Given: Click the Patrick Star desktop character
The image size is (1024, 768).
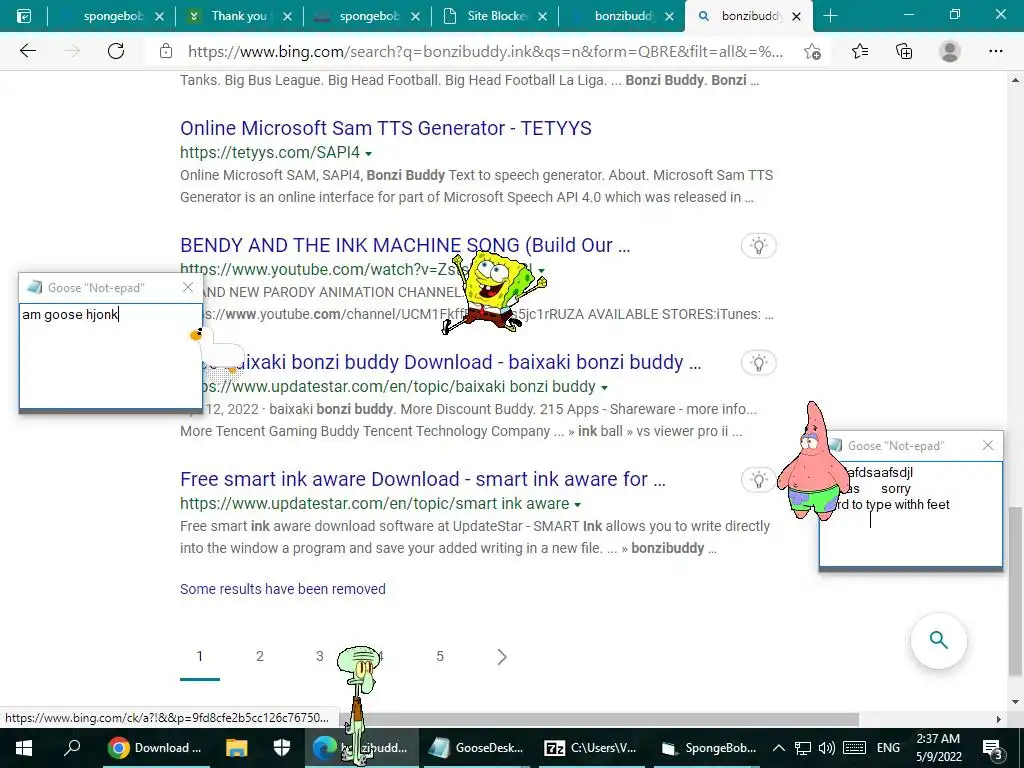Looking at the screenshot, I should click(x=811, y=462).
